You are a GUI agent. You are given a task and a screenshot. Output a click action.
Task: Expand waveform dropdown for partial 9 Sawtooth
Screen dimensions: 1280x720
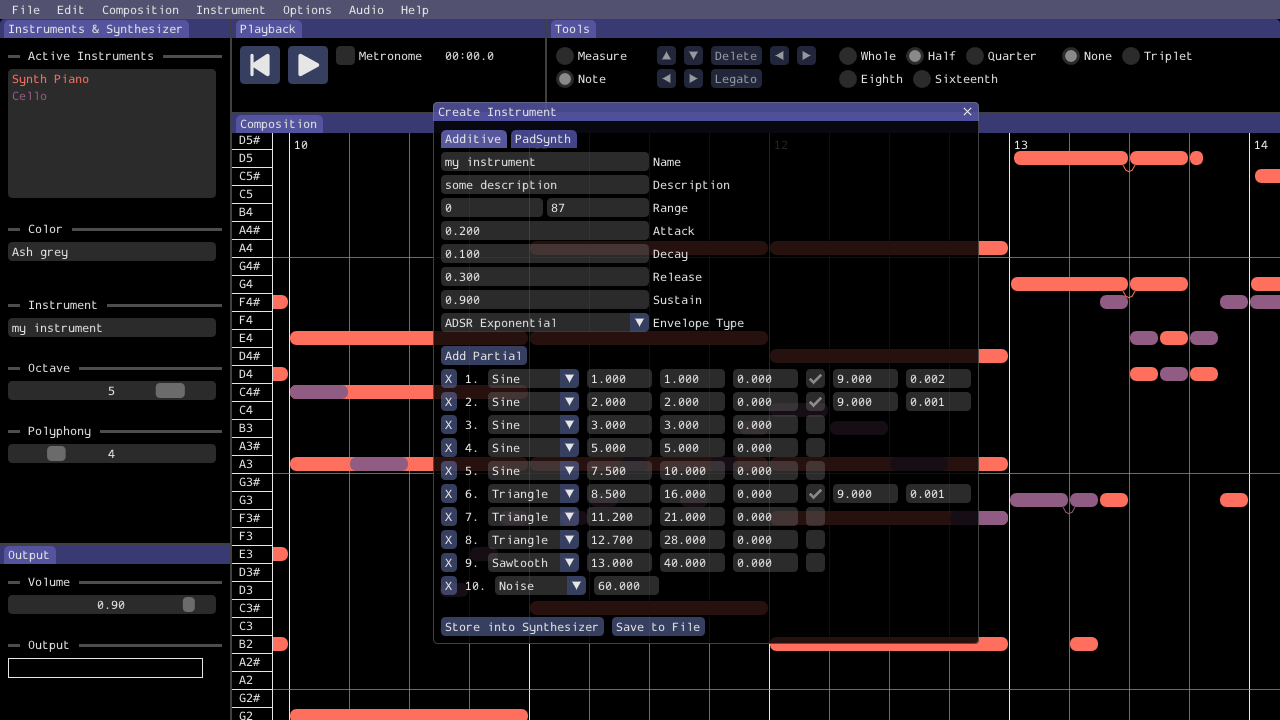[x=569, y=563]
